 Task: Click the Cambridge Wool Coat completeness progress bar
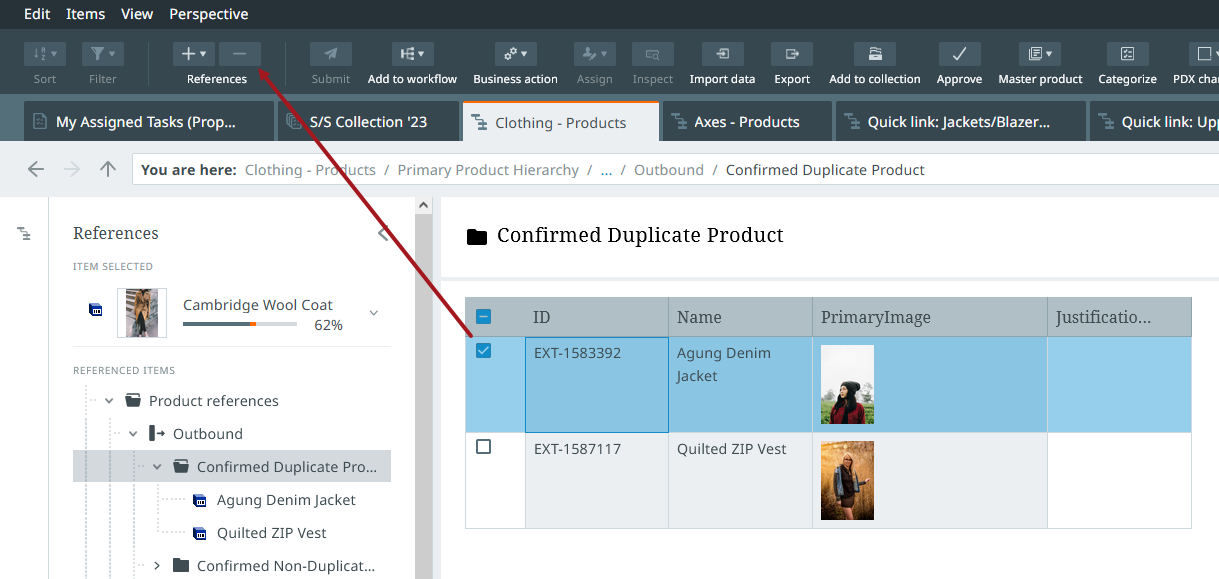point(240,325)
